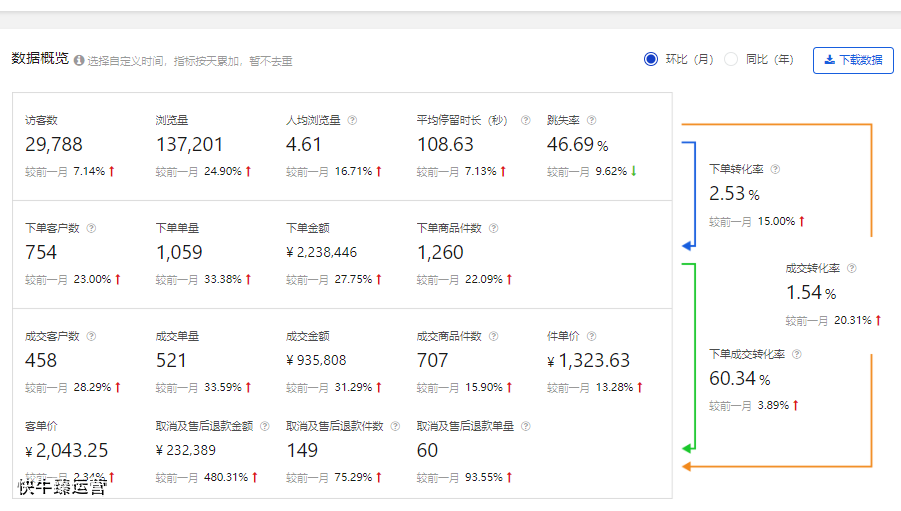Click help icon next to 下单商品件数
The image size is (901, 511).
[x=493, y=229]
